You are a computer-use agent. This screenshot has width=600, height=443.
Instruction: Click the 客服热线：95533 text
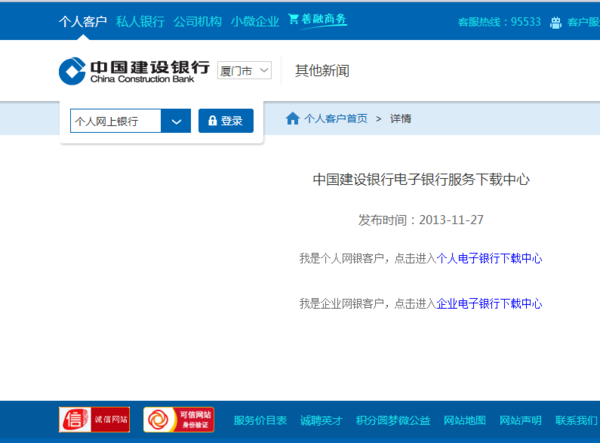point(499,22)
